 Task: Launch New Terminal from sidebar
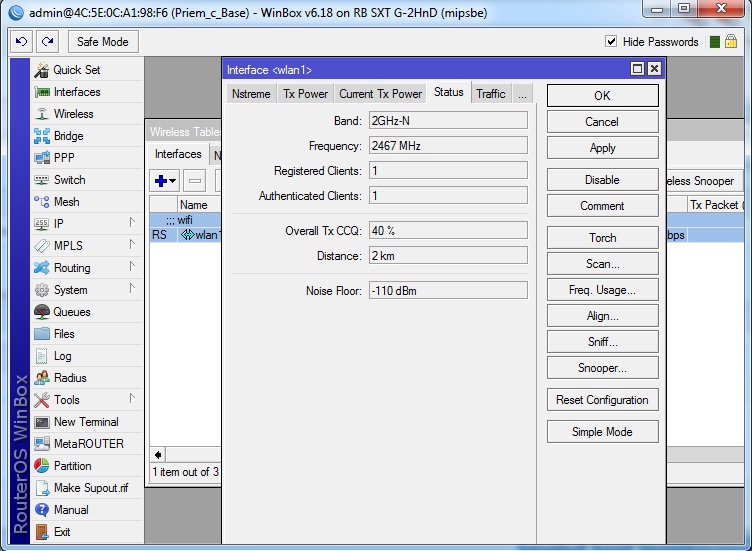pos(86,422)
